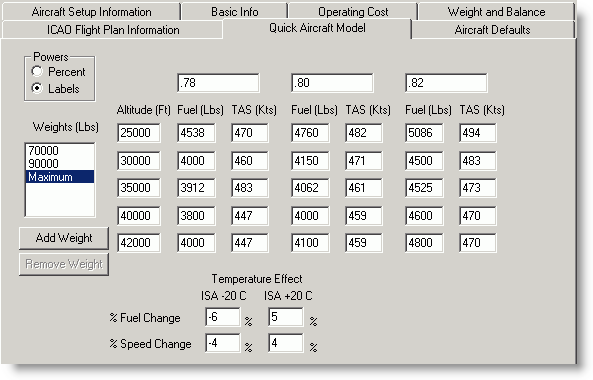Edit the 5086 fuel value field
The image size is (593, 380).
point(424,133)
